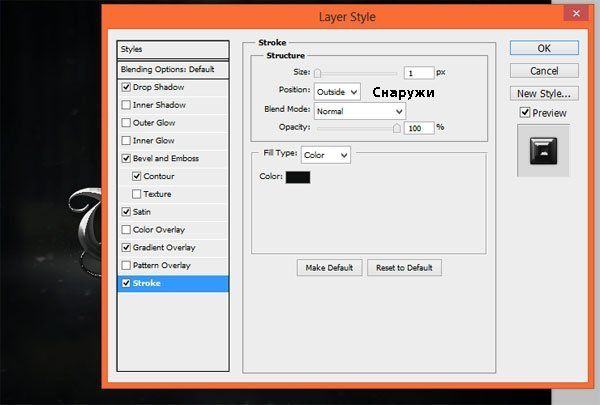This screenshot has width=600, height=405.
Task: Select the Pattern Overlay label
Action: pos(161,265)
